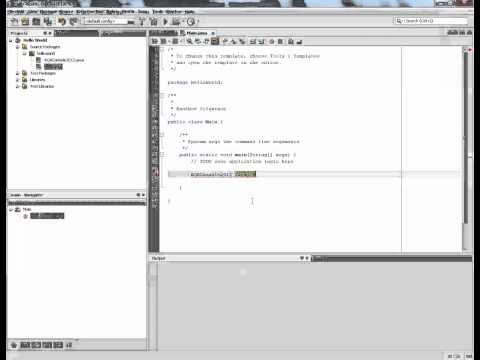Select the Output panel tab
Screen dimensions: 480x360
tap(159, 258)
